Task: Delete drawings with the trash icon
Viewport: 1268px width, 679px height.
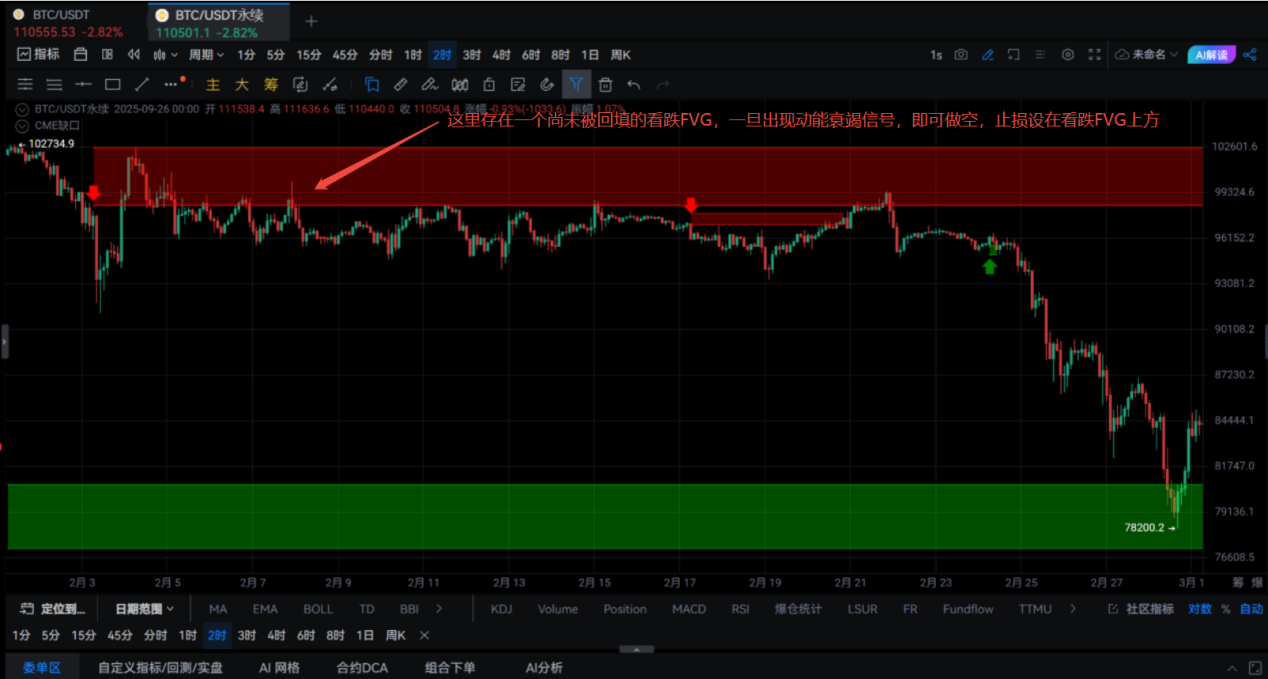Action: click(605, 84)
